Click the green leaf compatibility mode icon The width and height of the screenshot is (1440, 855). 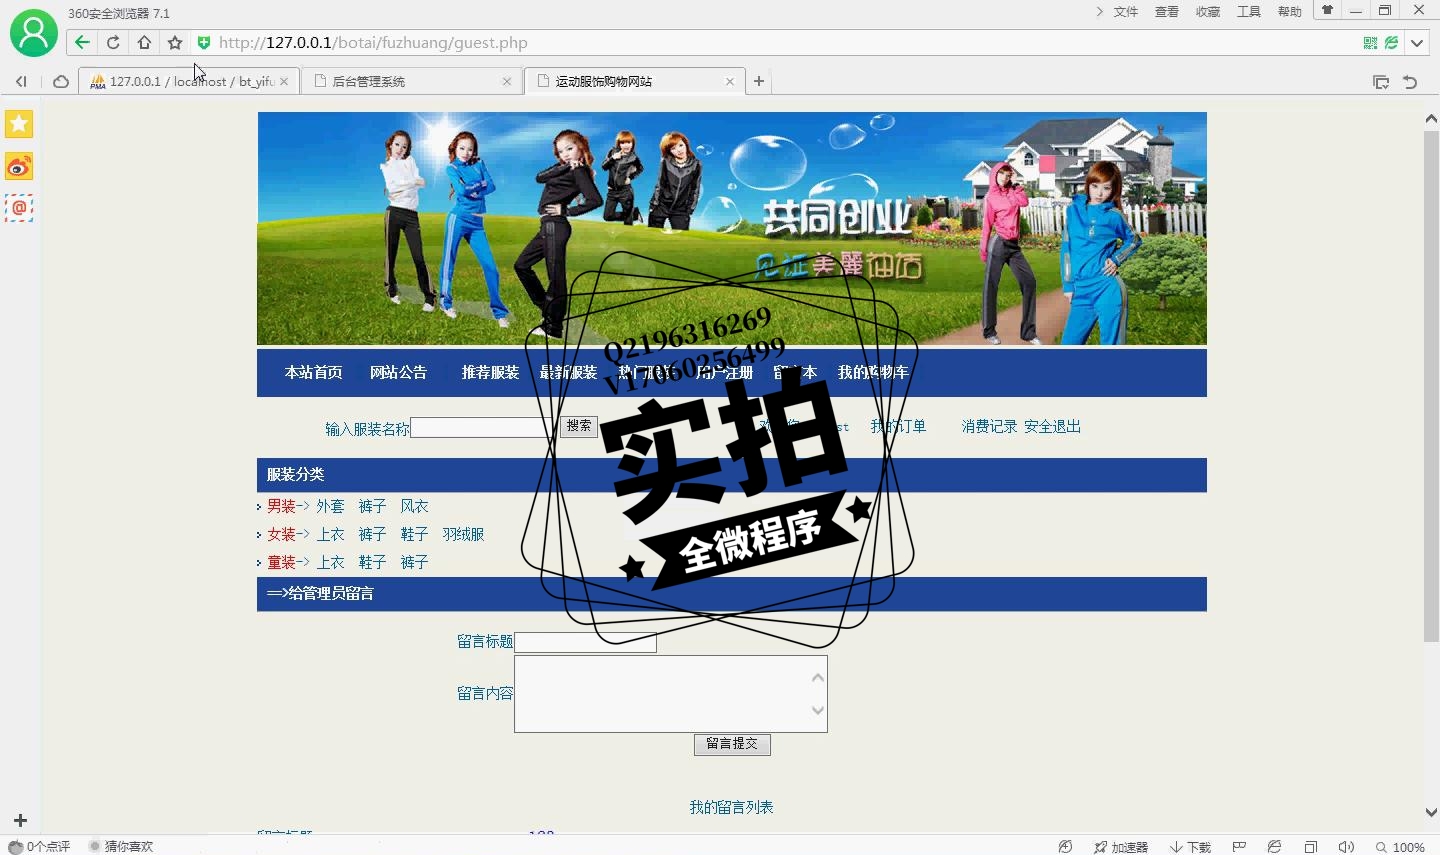1391,42
